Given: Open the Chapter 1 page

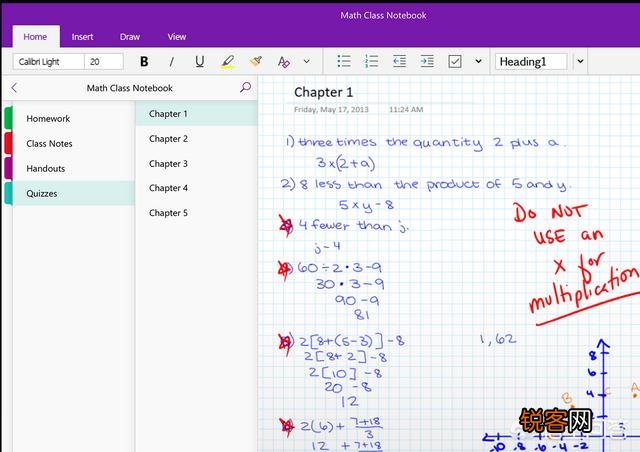Looking at the screenshot, I should (x=196, y=114).
